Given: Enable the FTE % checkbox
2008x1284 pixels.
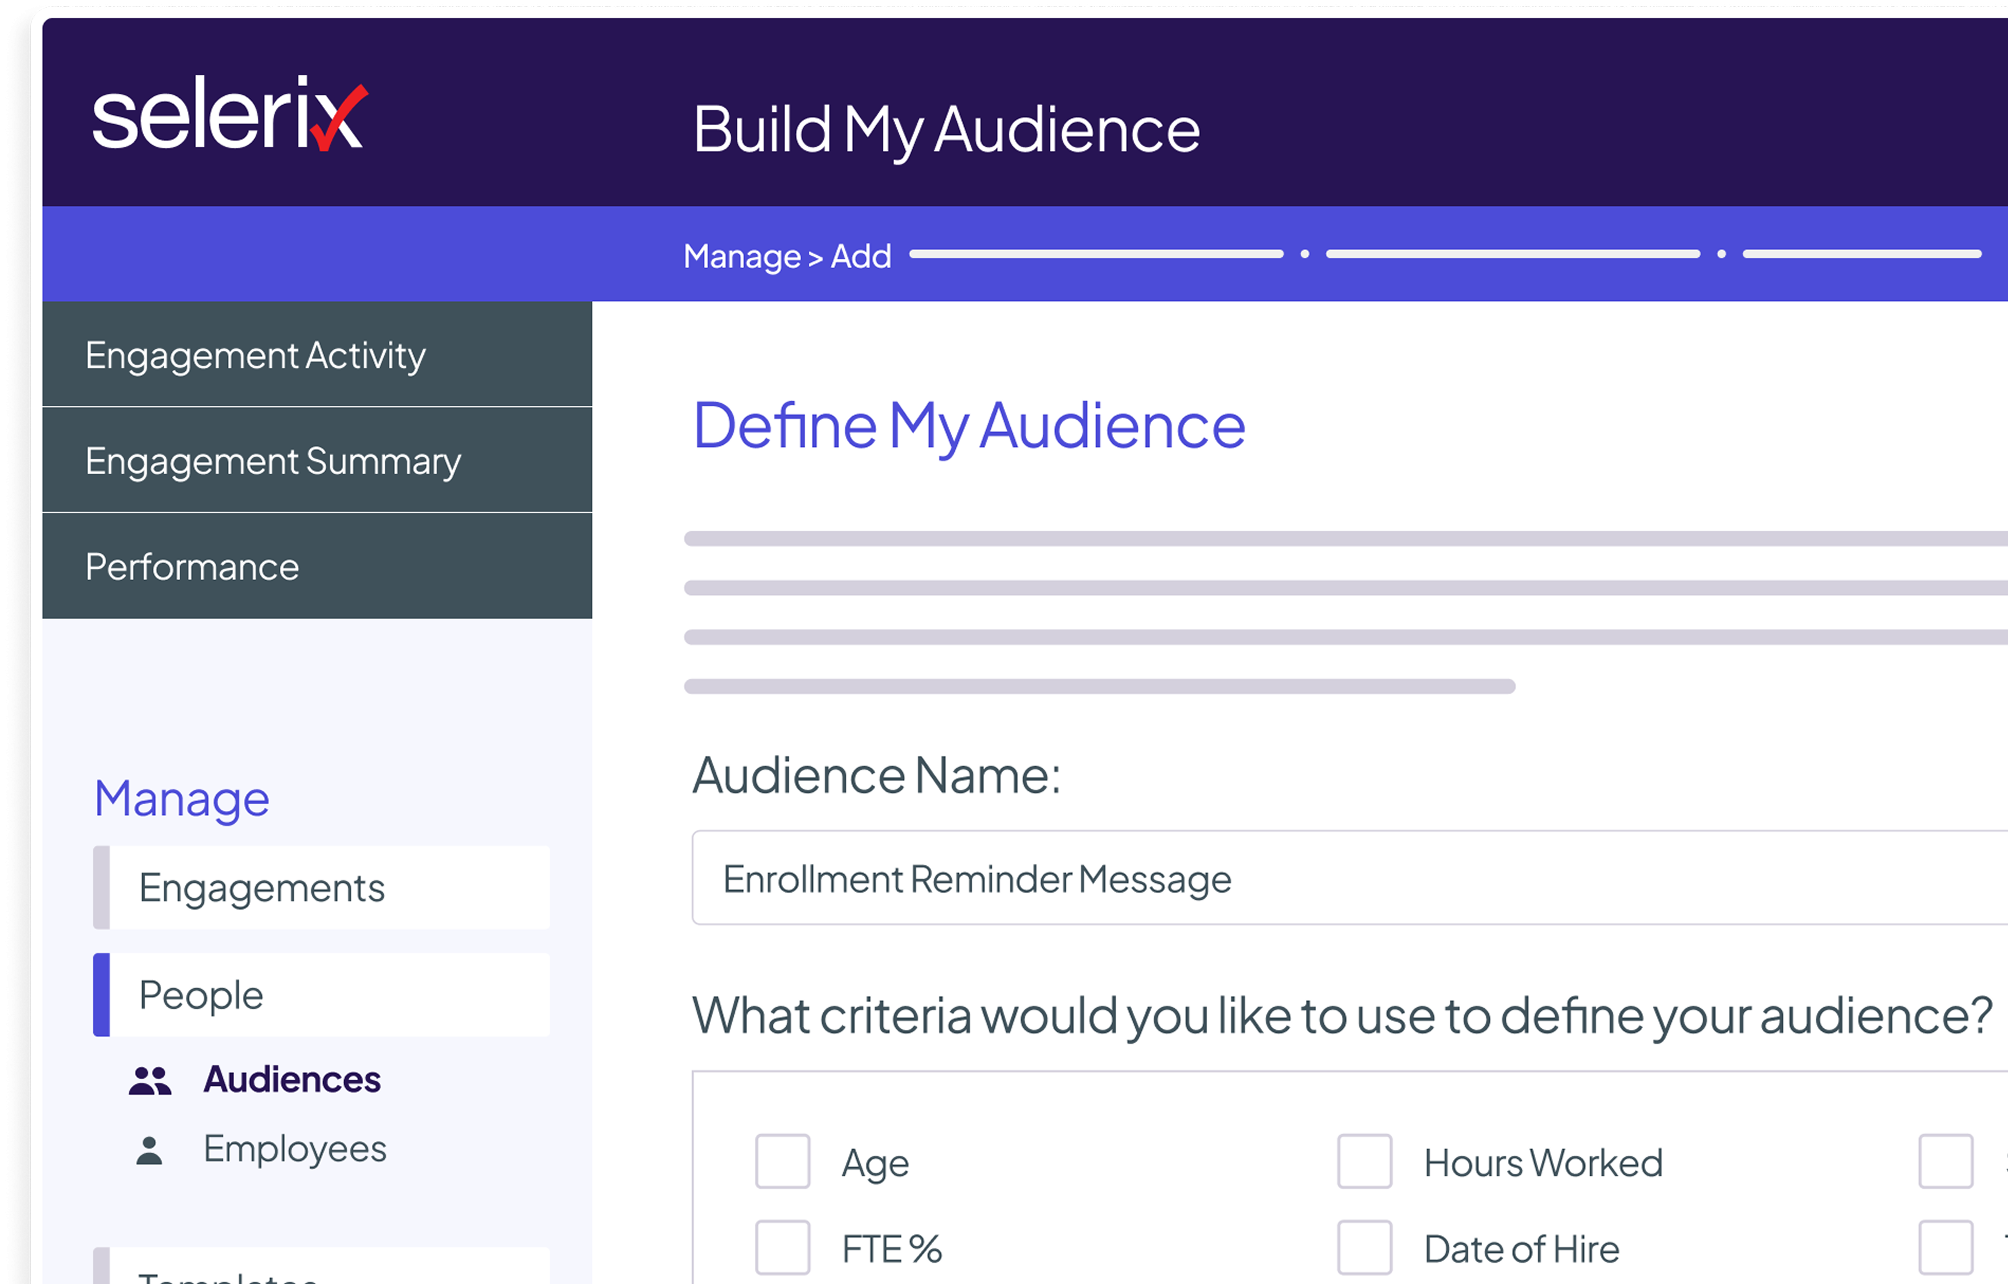Looking at the screenshot, I should pyautogui.click(x=782, y=1247).
